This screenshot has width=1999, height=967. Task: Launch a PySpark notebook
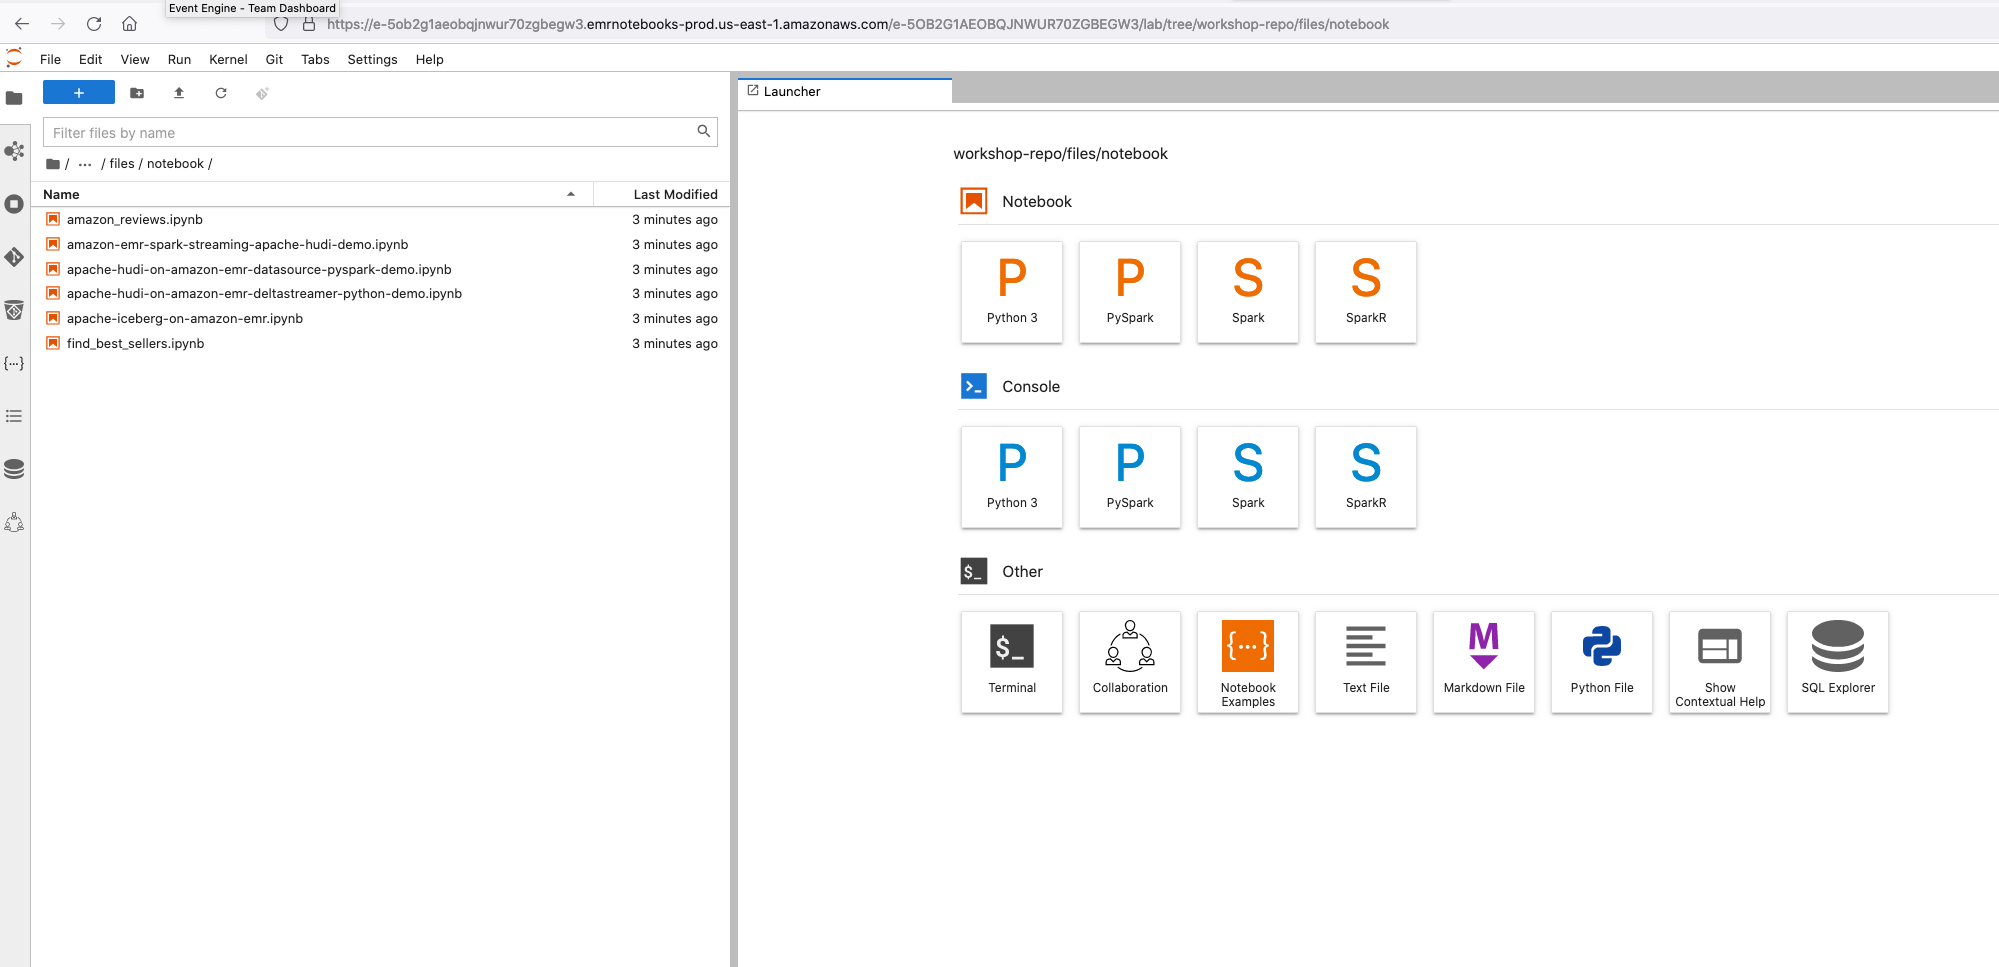tap(1130, 292)
